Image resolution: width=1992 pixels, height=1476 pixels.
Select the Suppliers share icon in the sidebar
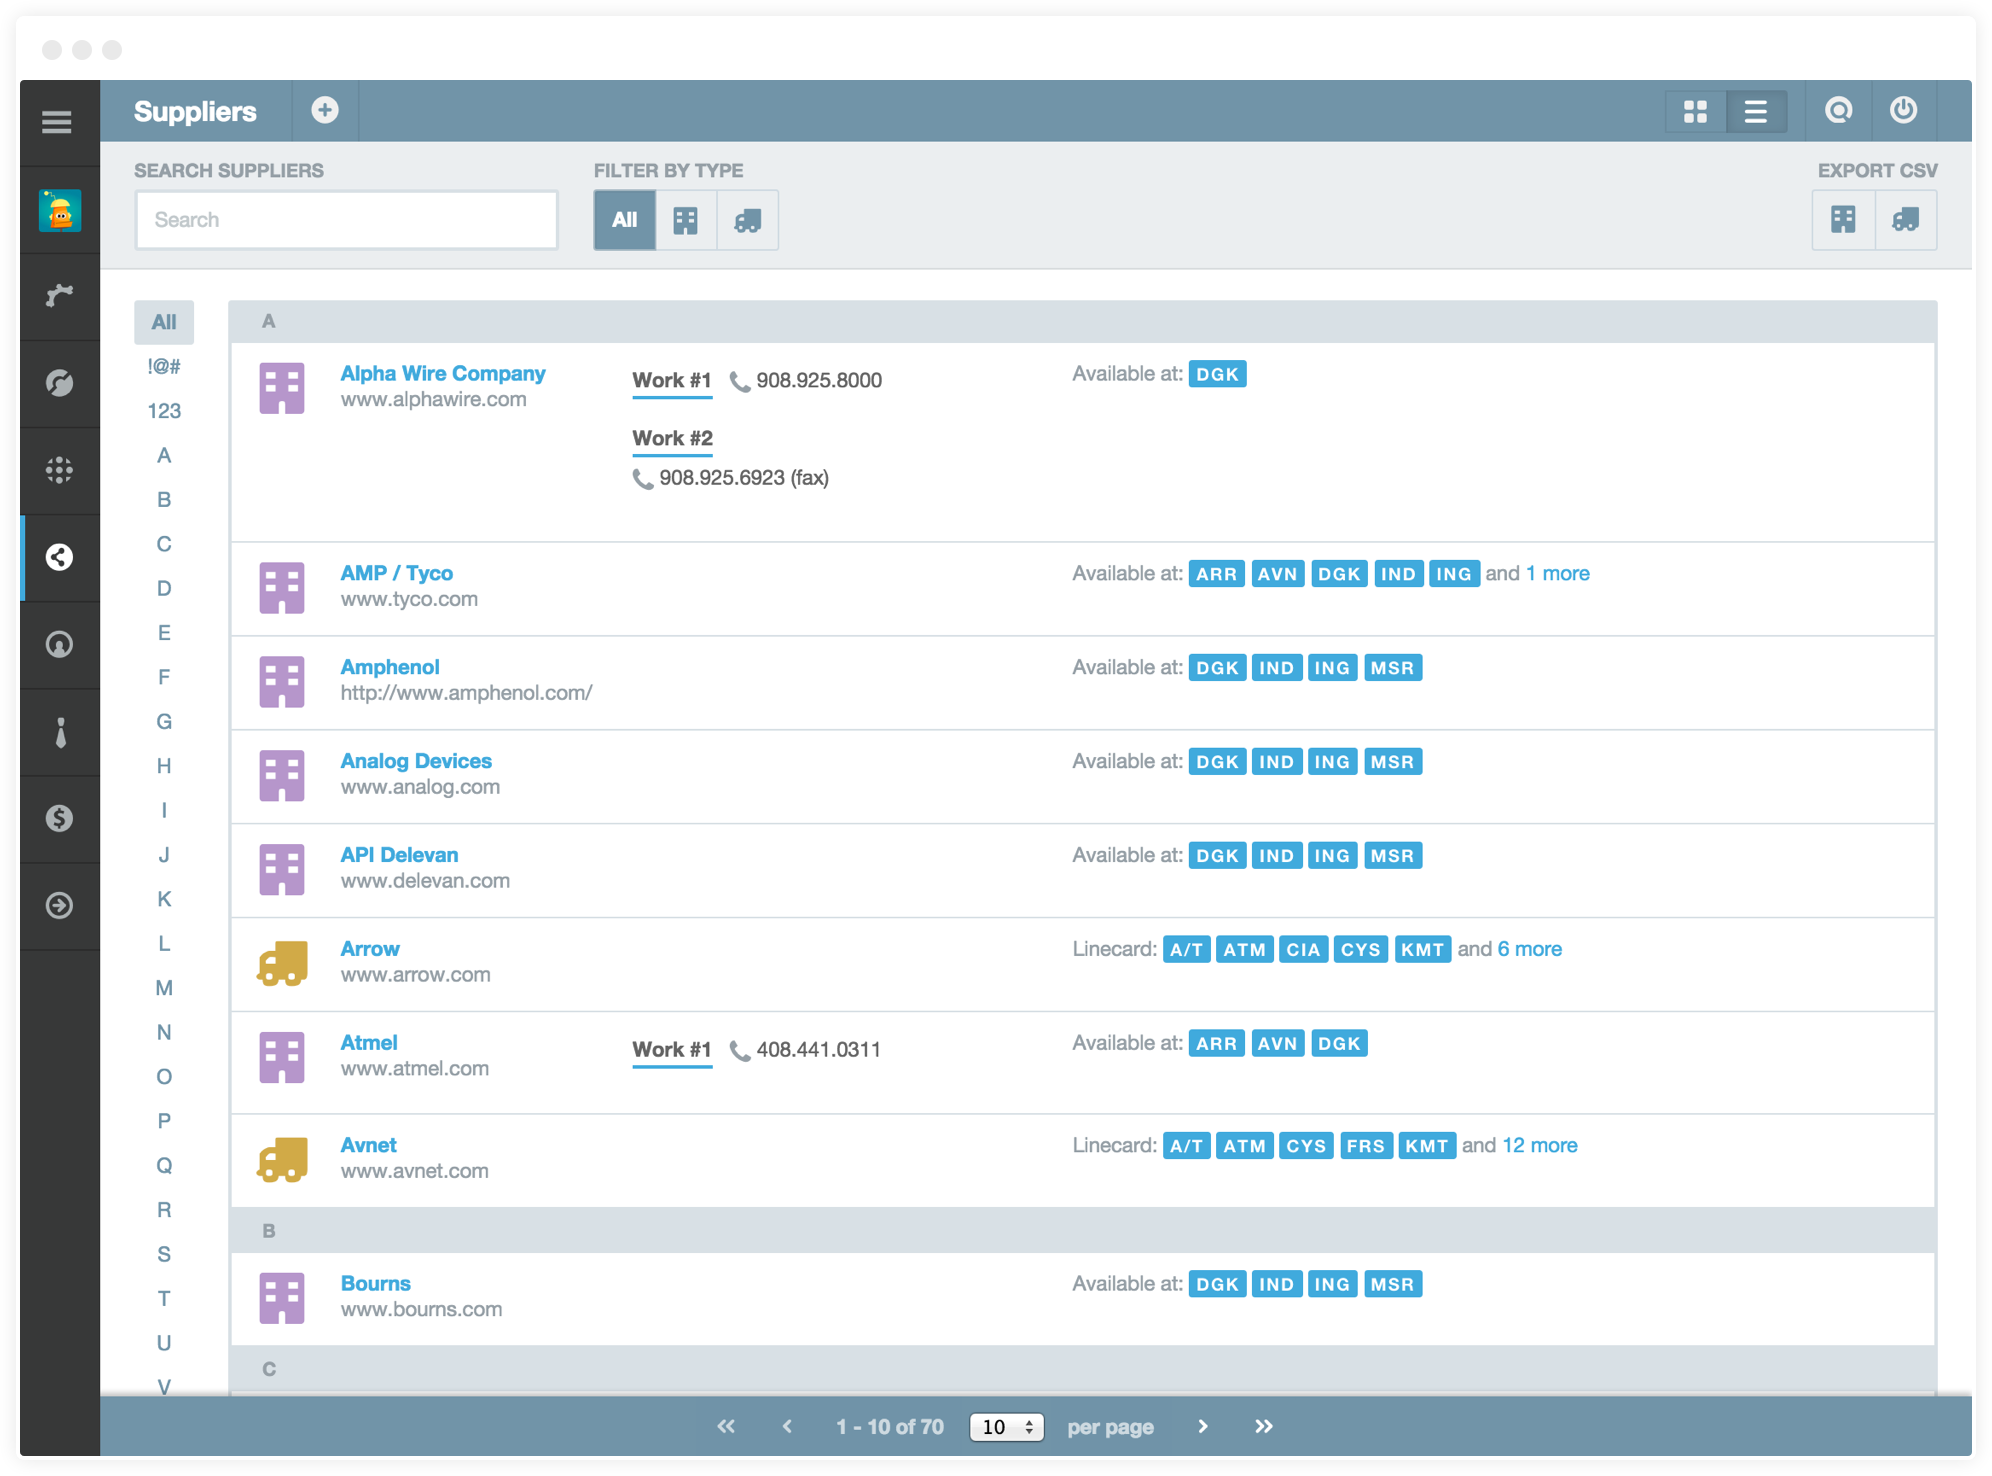[59, 557]
